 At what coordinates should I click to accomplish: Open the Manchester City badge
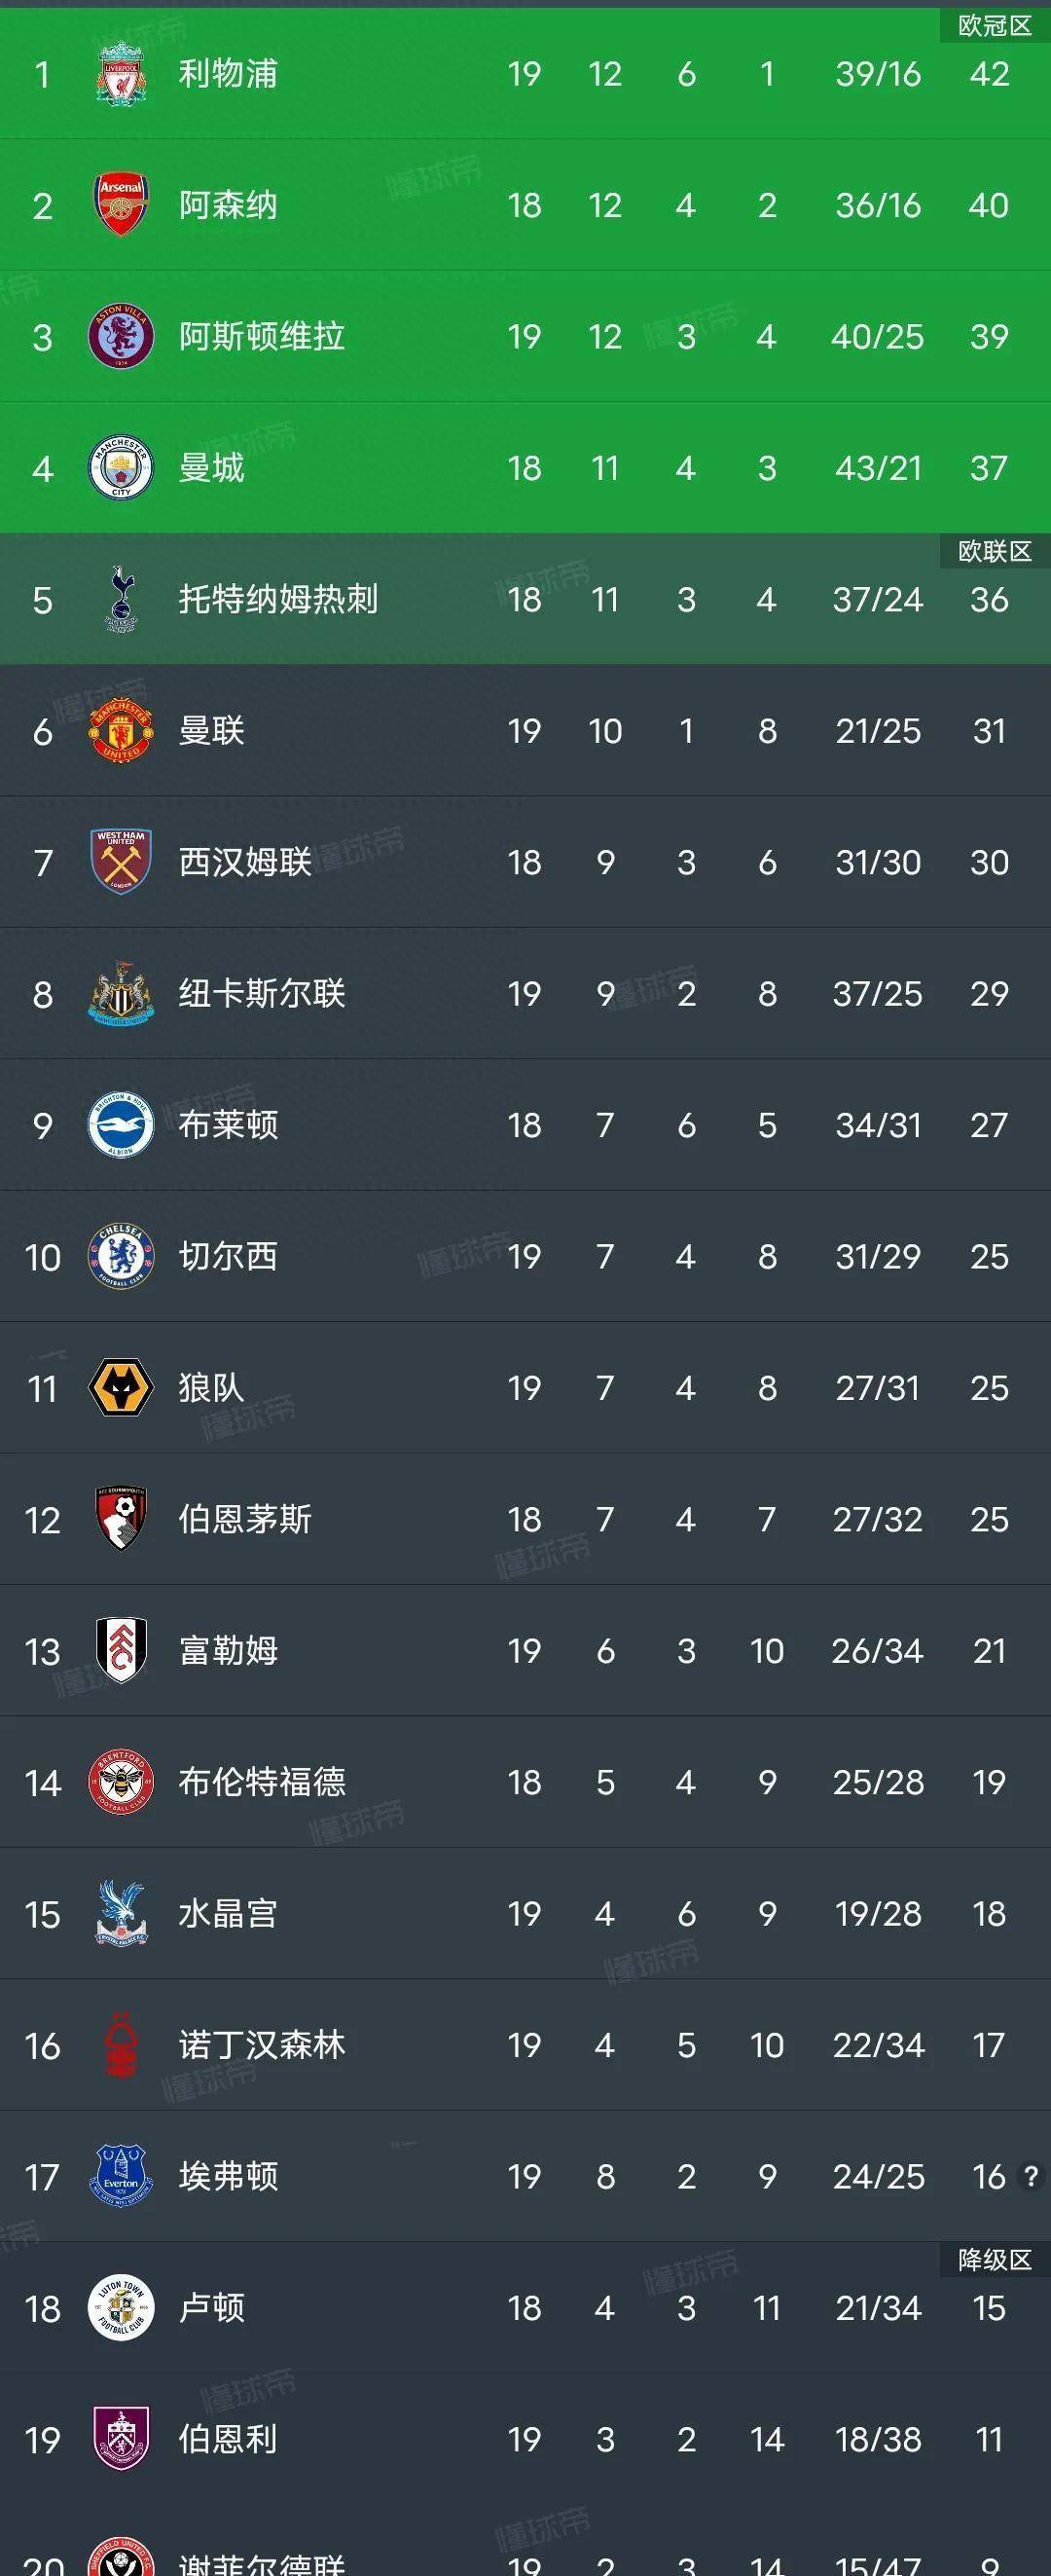[121, 467]
